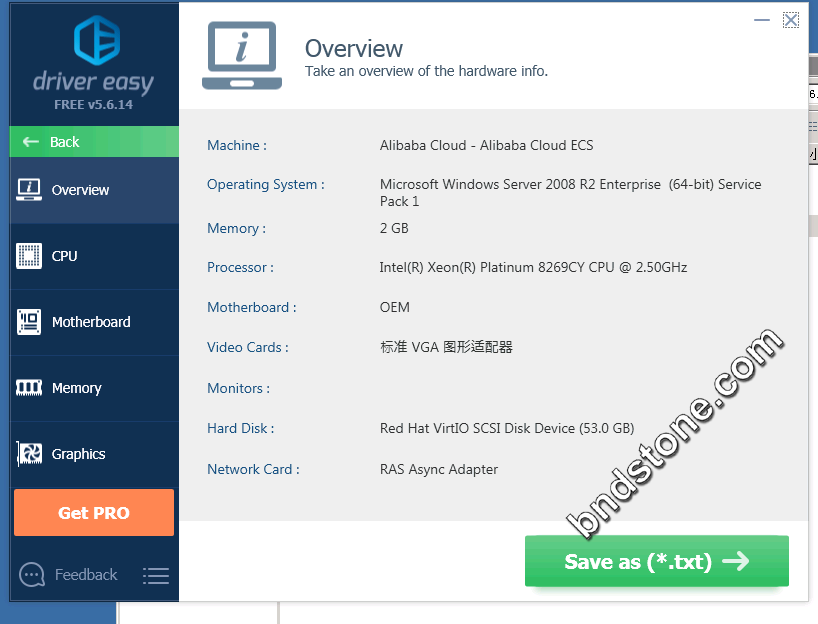Click the Feedback speech bubble icon
818x624 pixels.
32,575
